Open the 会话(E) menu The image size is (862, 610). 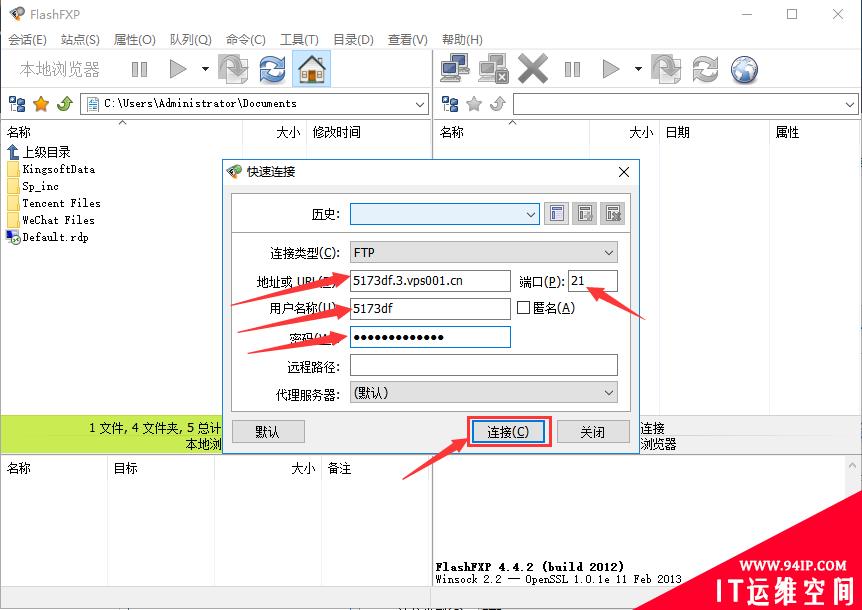coord(27,40)
